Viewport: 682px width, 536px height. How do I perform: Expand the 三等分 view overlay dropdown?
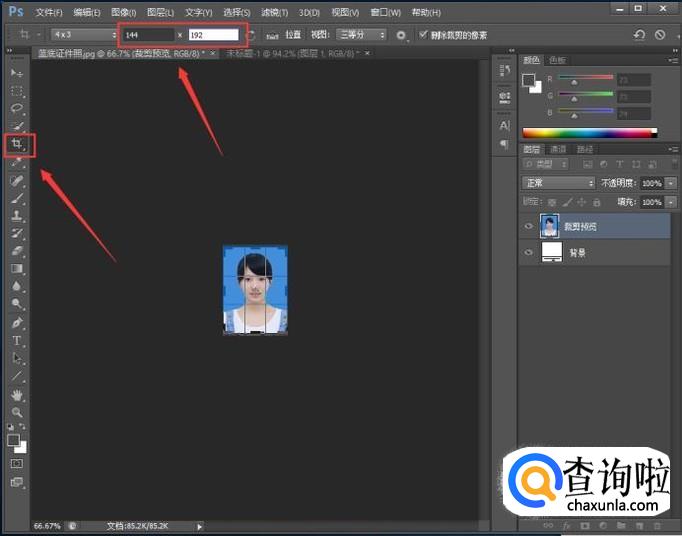click(360, 34)
